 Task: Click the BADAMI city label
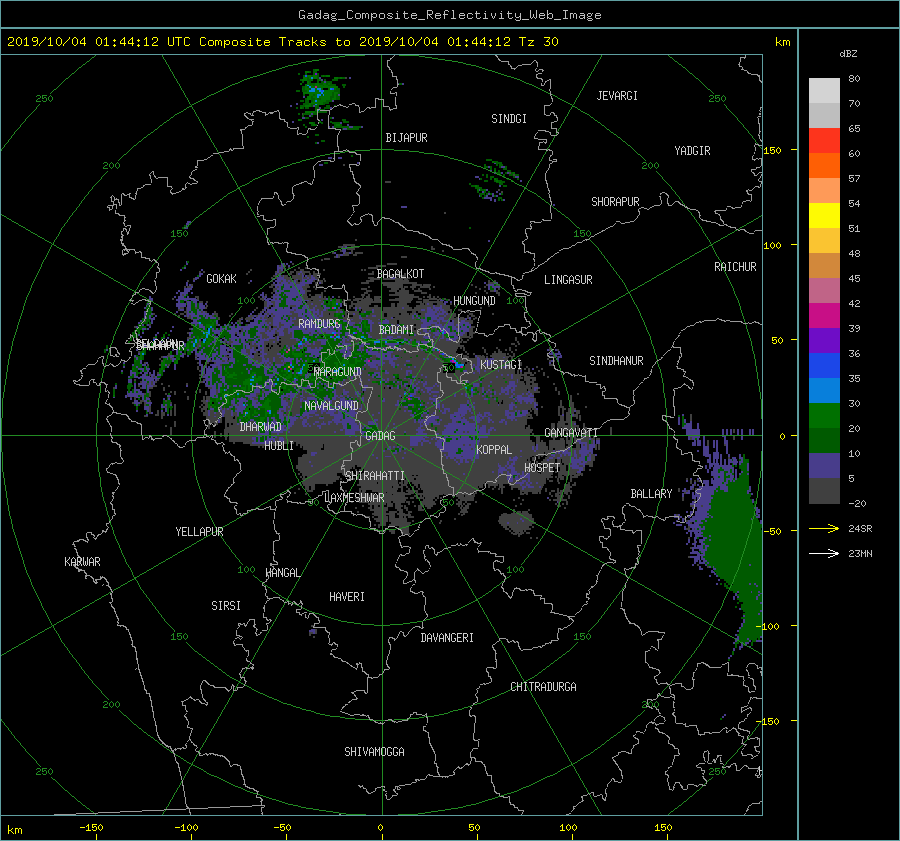(x=396, y=330)
